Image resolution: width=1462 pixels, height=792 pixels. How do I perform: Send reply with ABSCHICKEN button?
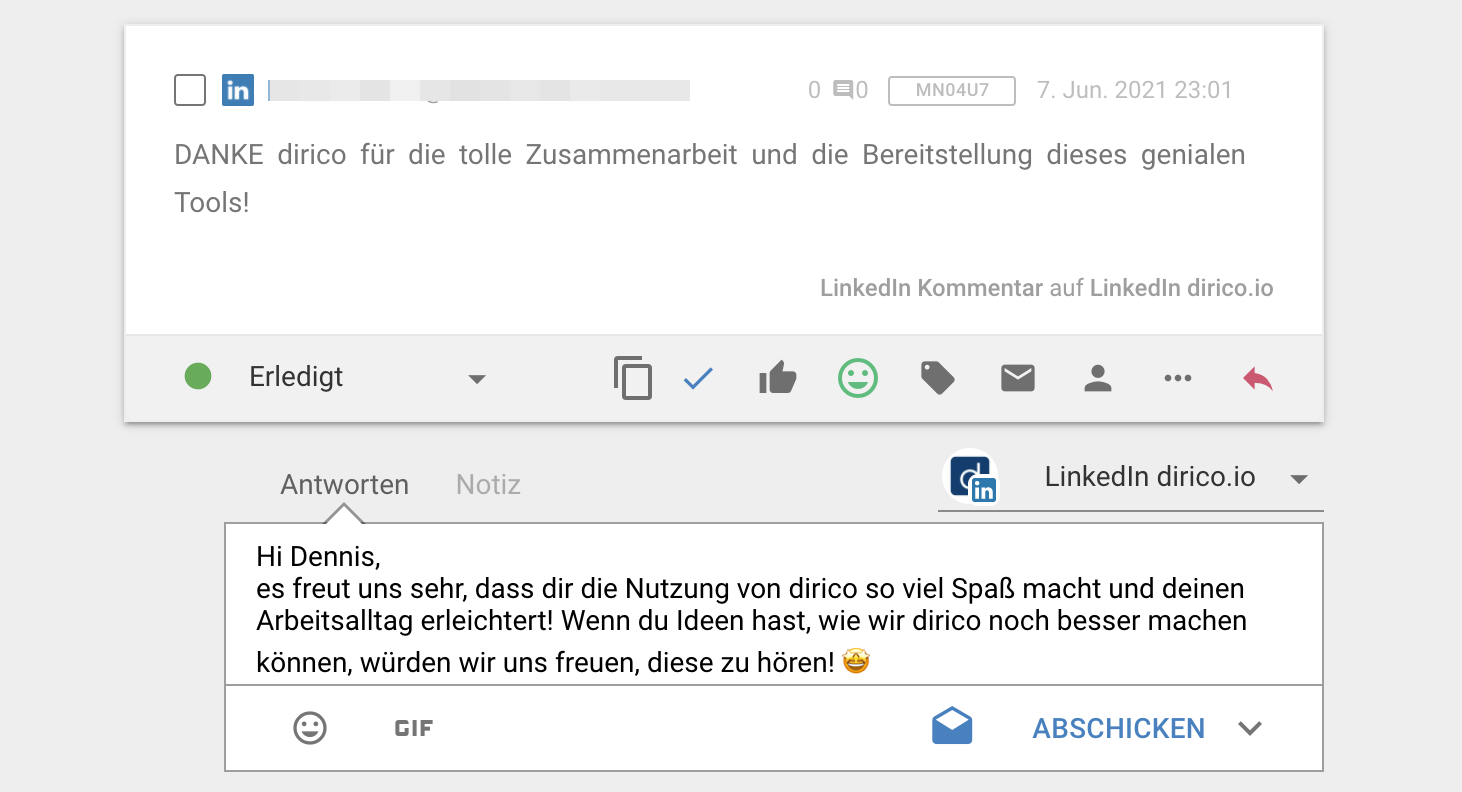click(x=1118, y=728)
